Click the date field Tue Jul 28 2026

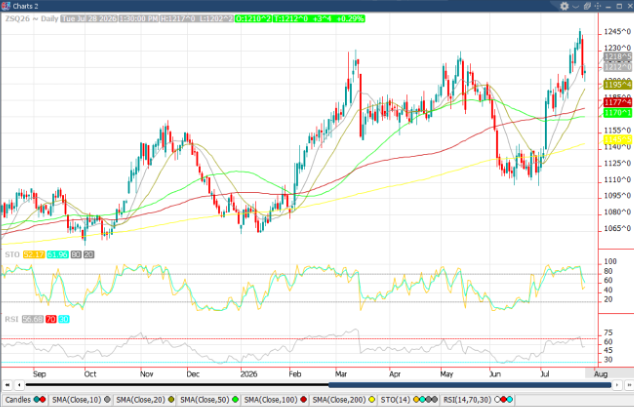tap(89, 19)
